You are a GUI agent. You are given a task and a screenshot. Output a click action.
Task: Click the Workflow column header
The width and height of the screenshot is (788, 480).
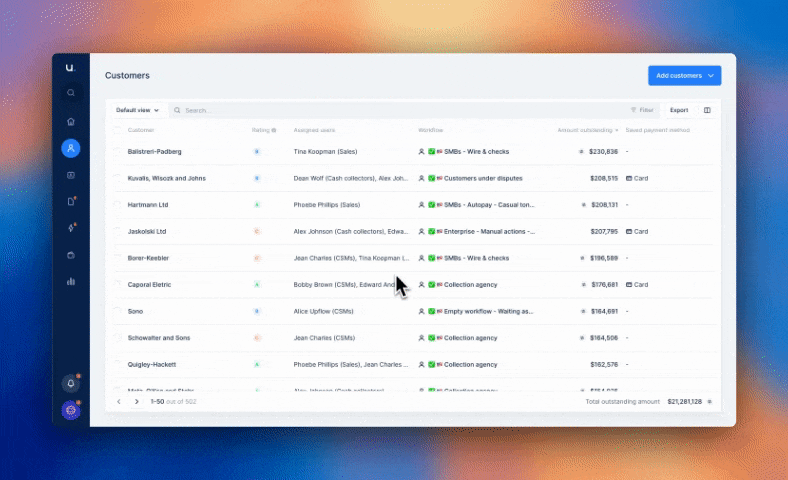(x=430, y=130)
